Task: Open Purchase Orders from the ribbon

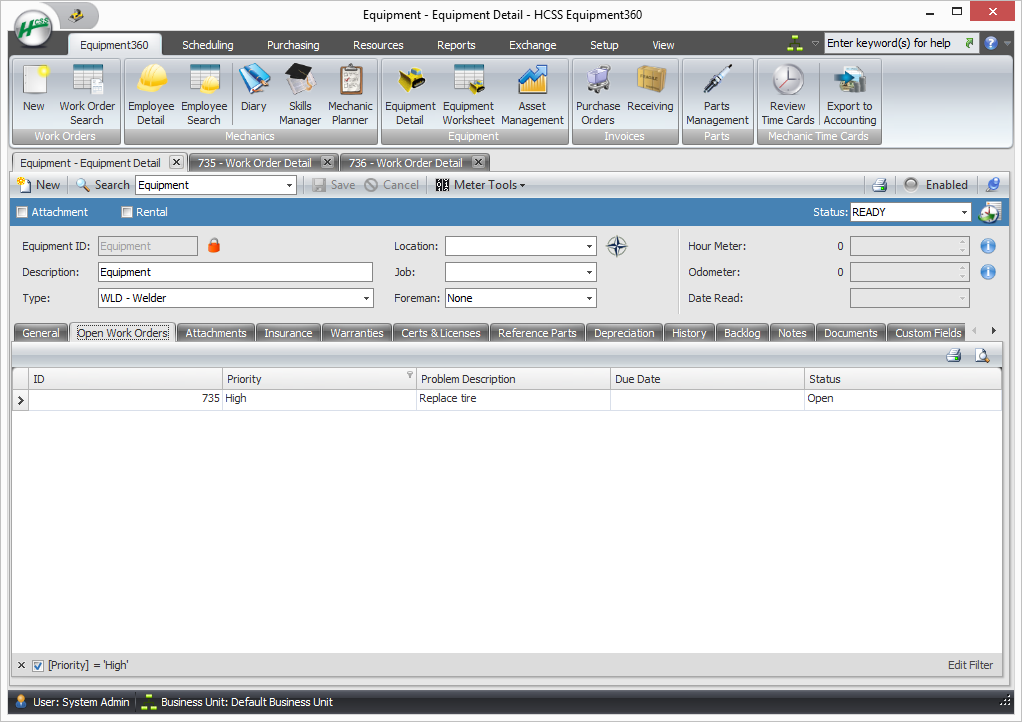Action: pyautogui.click(x=598, y=94)
